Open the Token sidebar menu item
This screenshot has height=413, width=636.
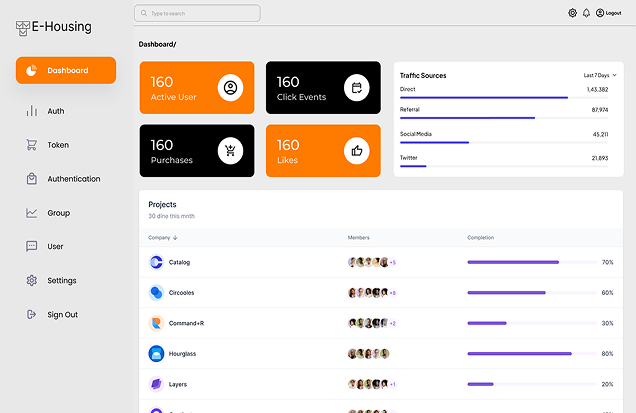pyautogui.click(x=58, y=145)
